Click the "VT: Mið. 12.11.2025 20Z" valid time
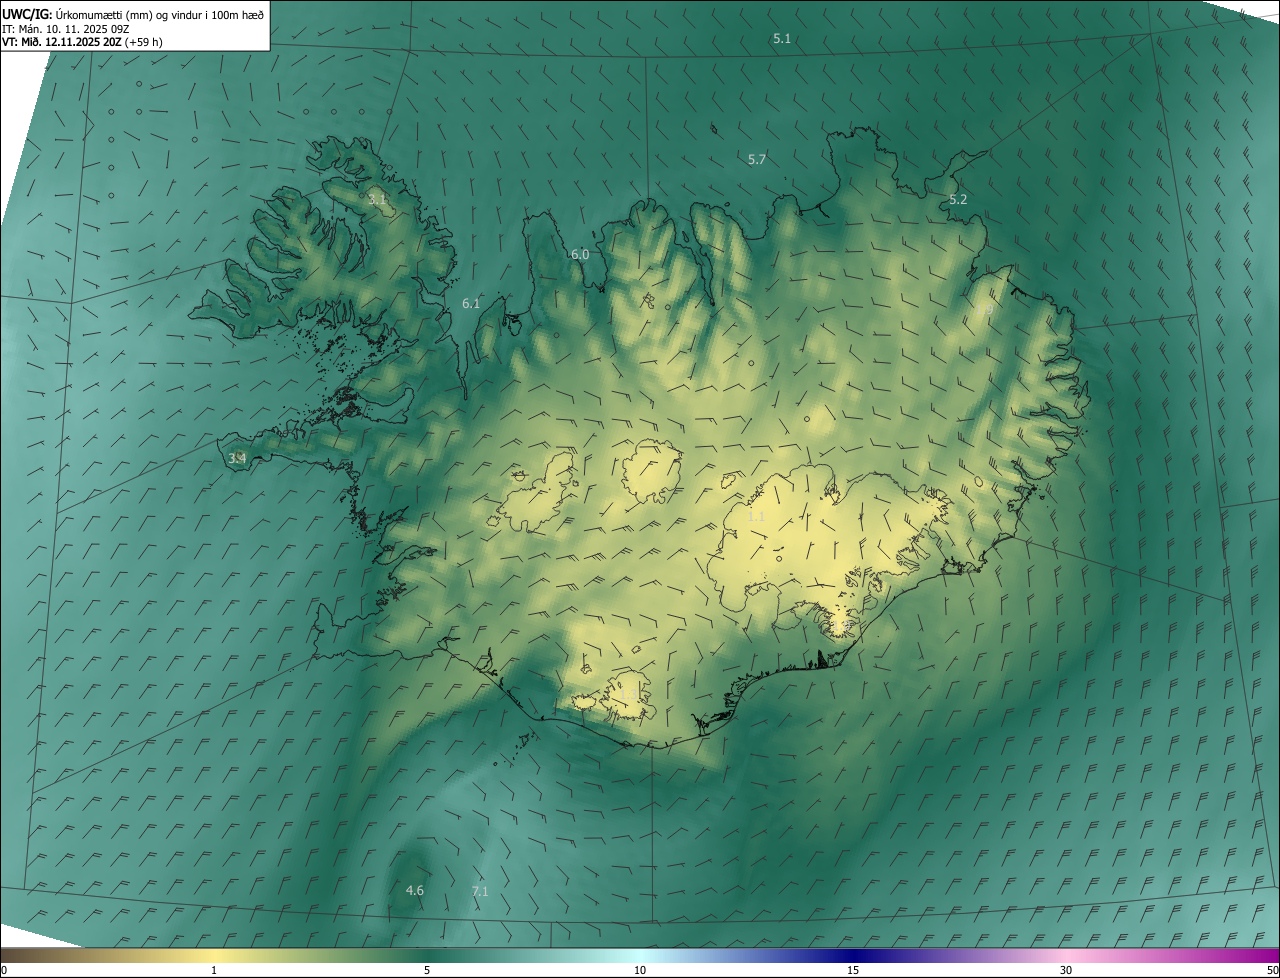1280x978 pixels. point(62,43)
